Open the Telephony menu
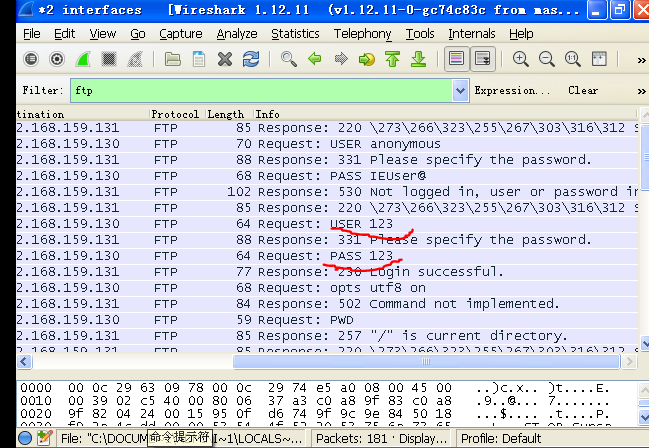 (x=363, y=34)
